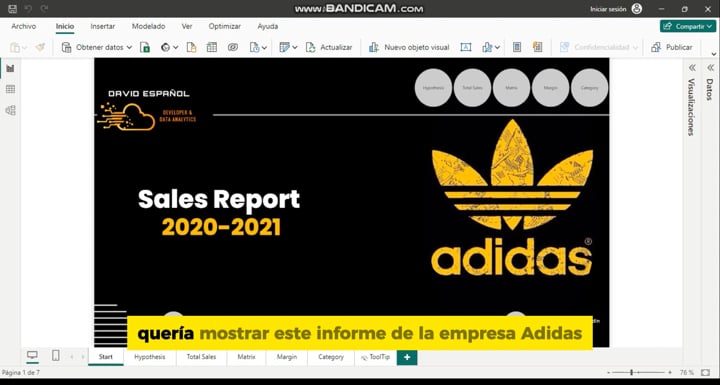720x385 pixels.
Task: Open the Archivo menu
Action: 24,27
